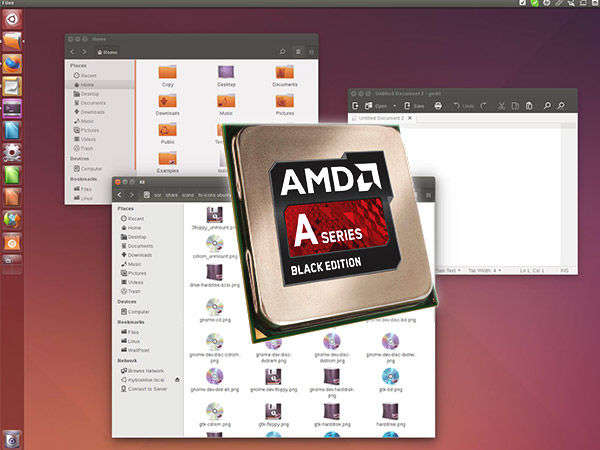The width and height of the screenshot is (600, 450).
Task: Click the Firefox icon in the launcher
Action: pyautogui.click(x=12, y=62)
